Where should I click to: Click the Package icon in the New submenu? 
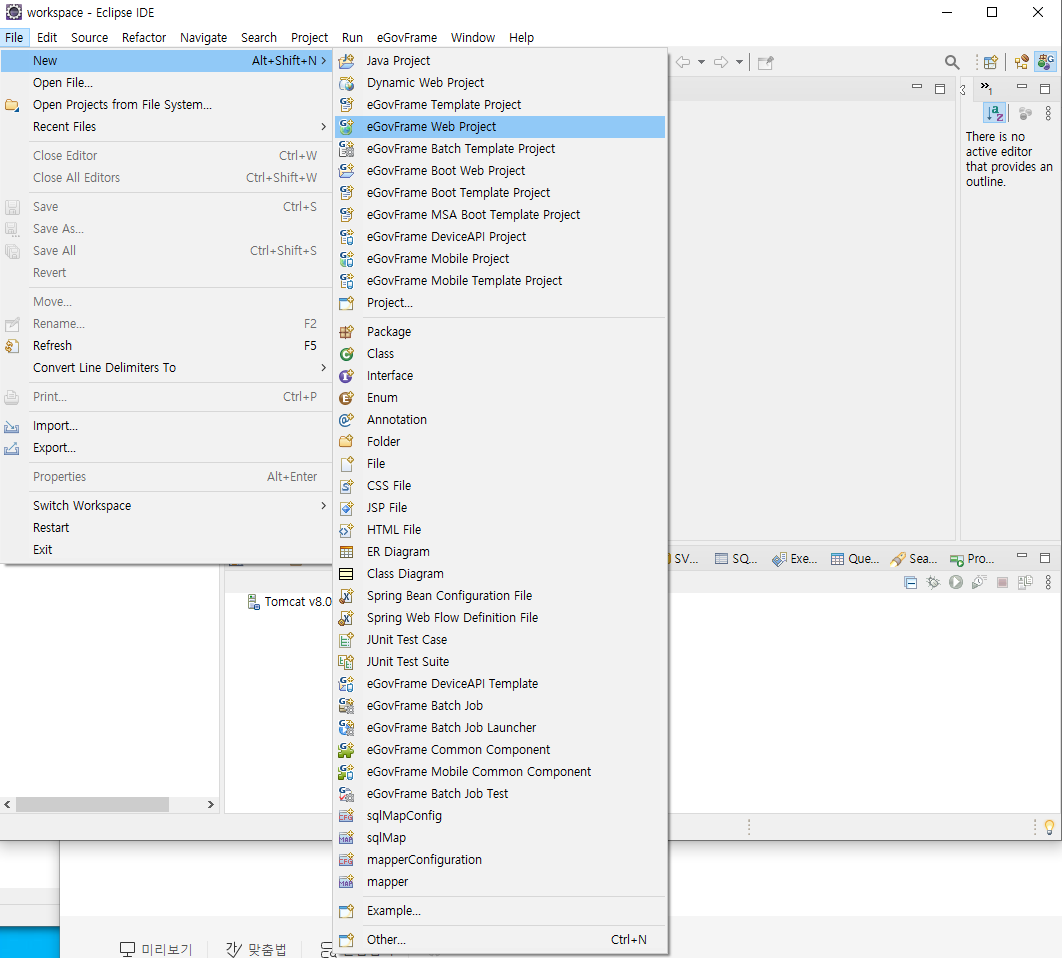(x=346, y=332)
